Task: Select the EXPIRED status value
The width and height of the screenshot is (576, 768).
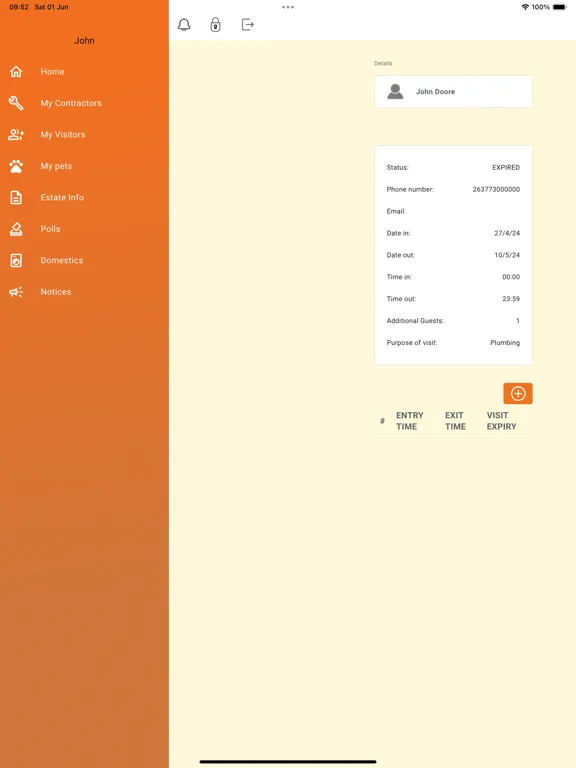Action: [x=506, y=168]
